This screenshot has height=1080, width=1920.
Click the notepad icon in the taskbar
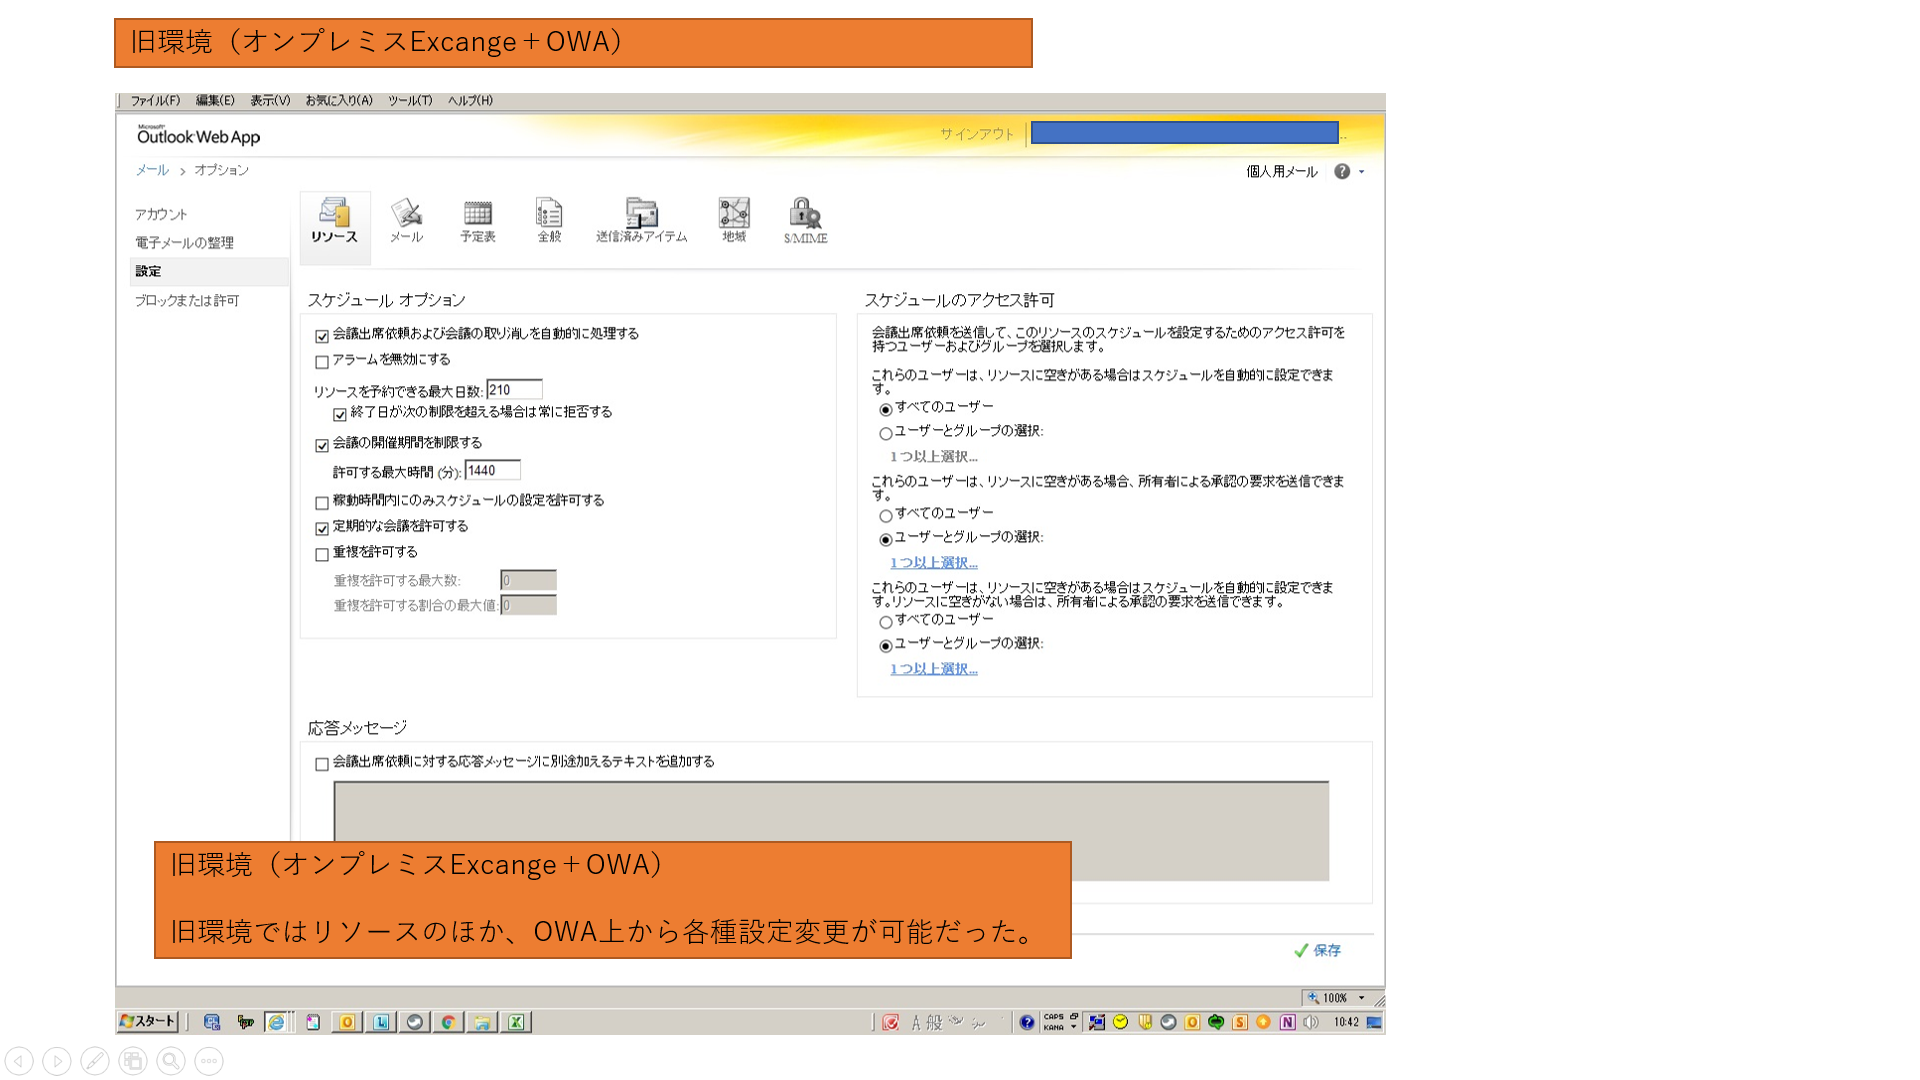pos(313,1022)
